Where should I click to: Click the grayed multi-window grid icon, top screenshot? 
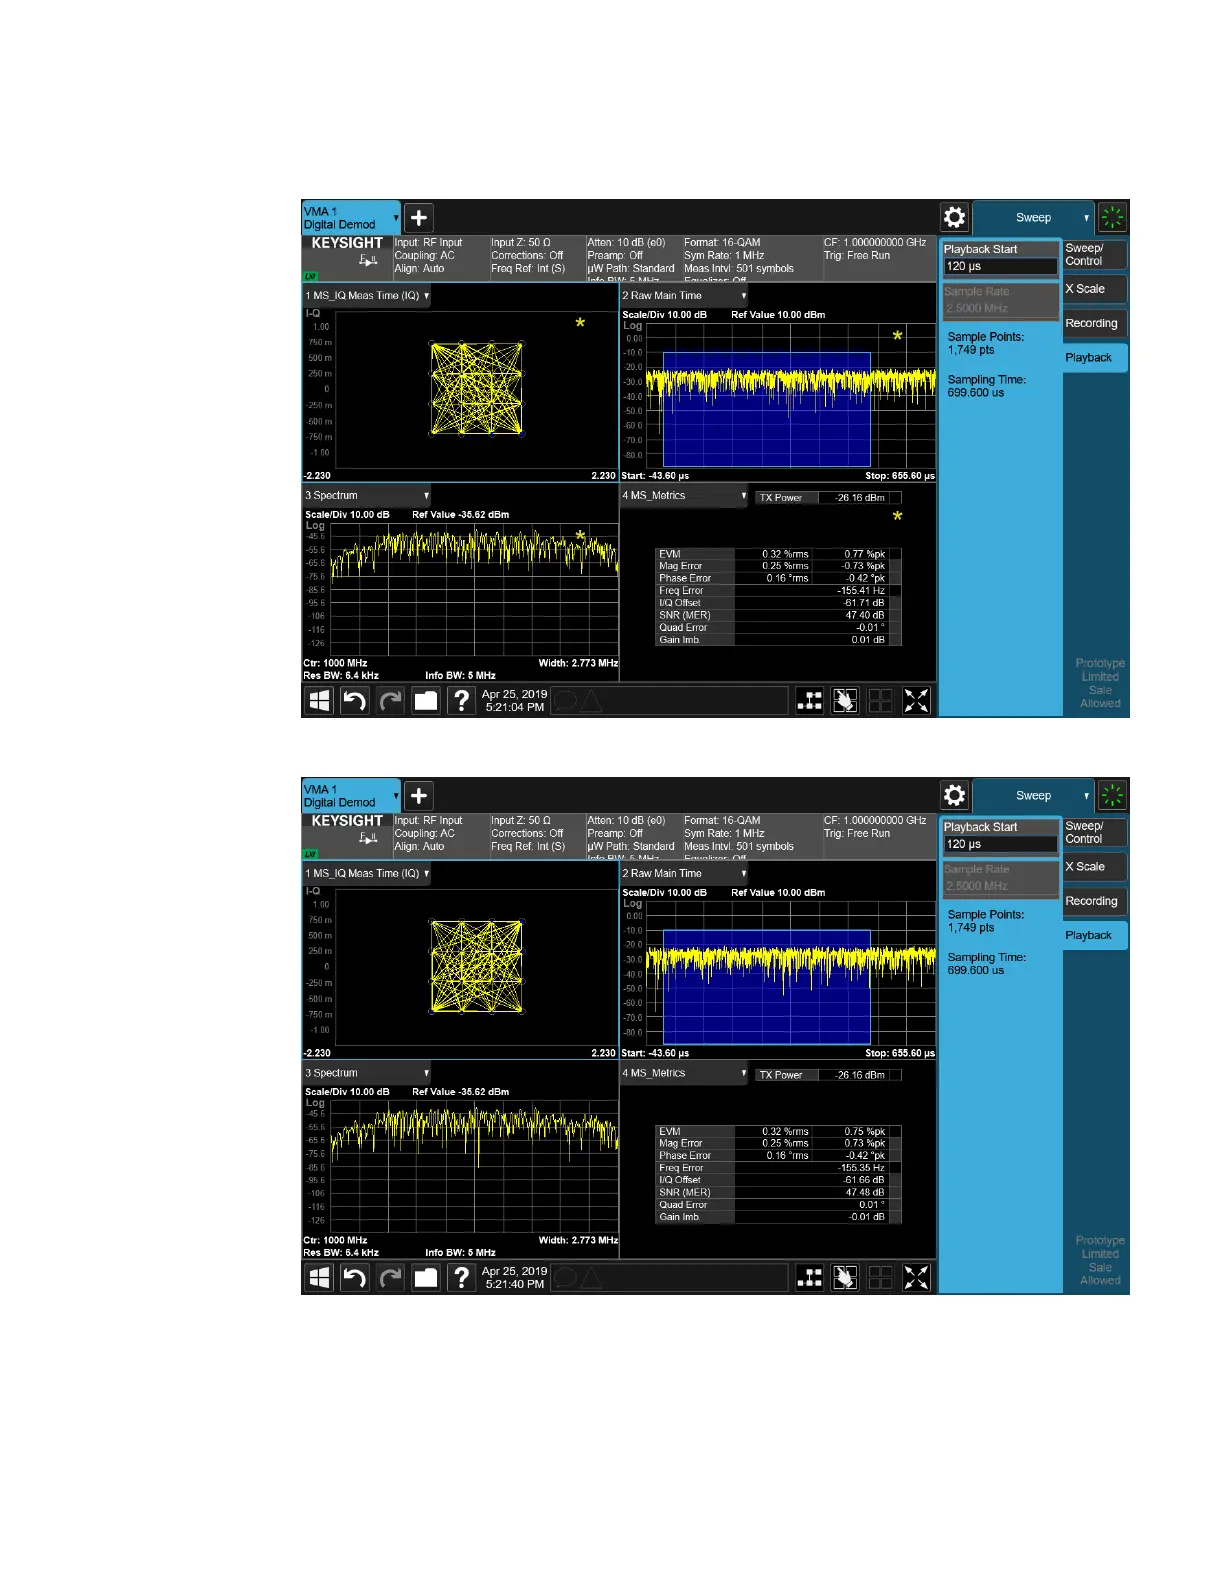coord(881,700)
